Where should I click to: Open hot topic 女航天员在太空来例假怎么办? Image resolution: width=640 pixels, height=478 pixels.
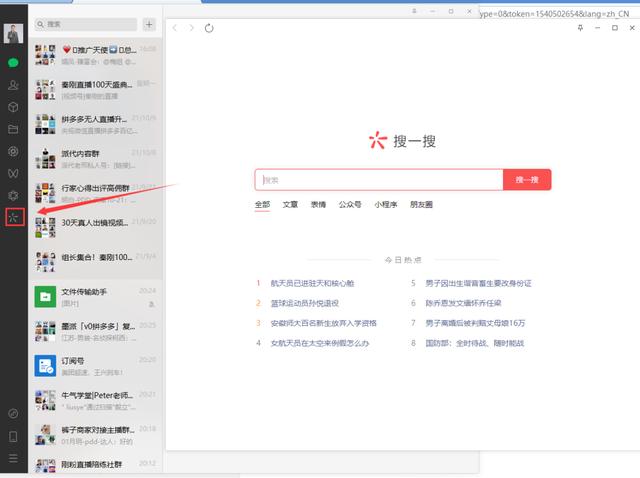click(320, 343)
